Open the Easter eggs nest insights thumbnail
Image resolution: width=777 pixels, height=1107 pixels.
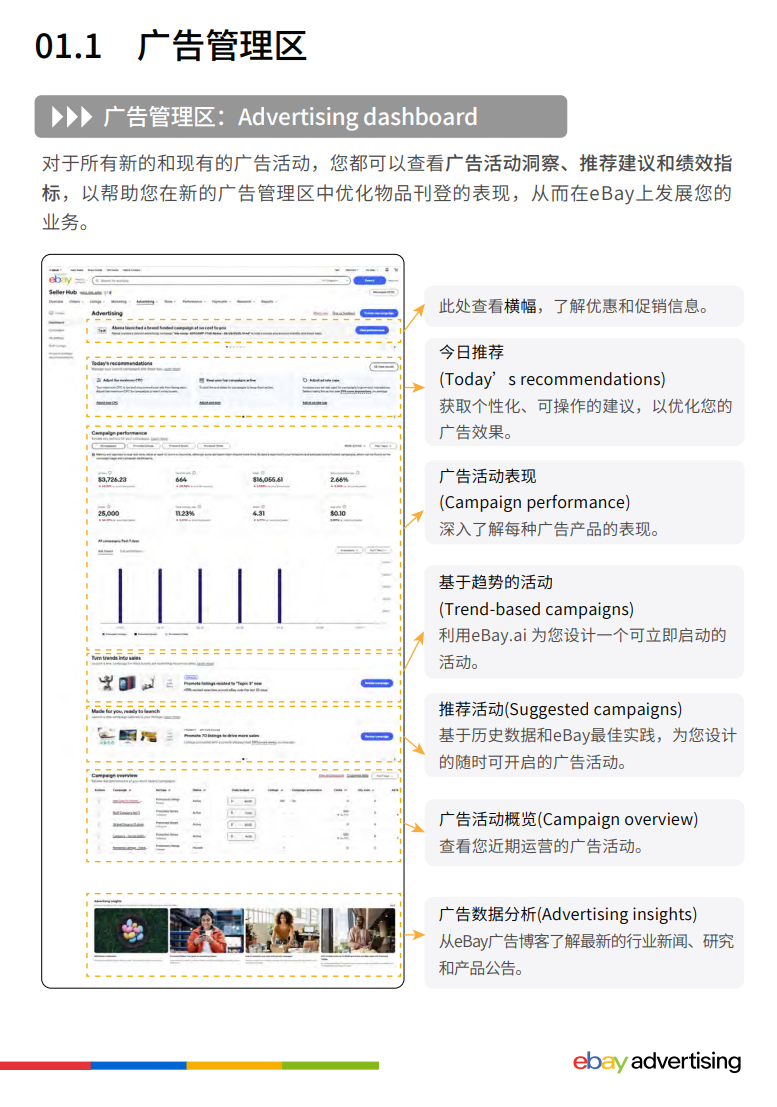pos(129,930)
